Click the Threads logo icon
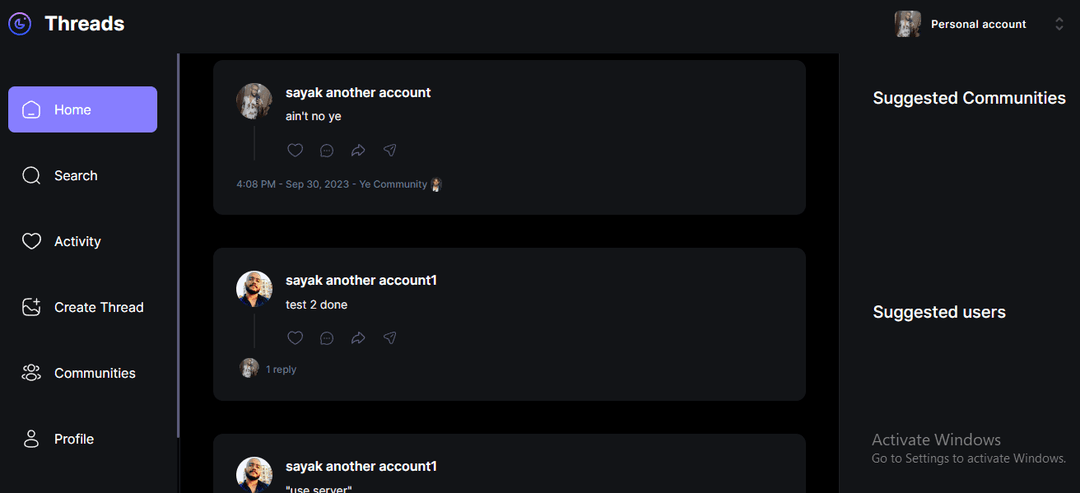The image size is (1080, 493). point(20,24)
